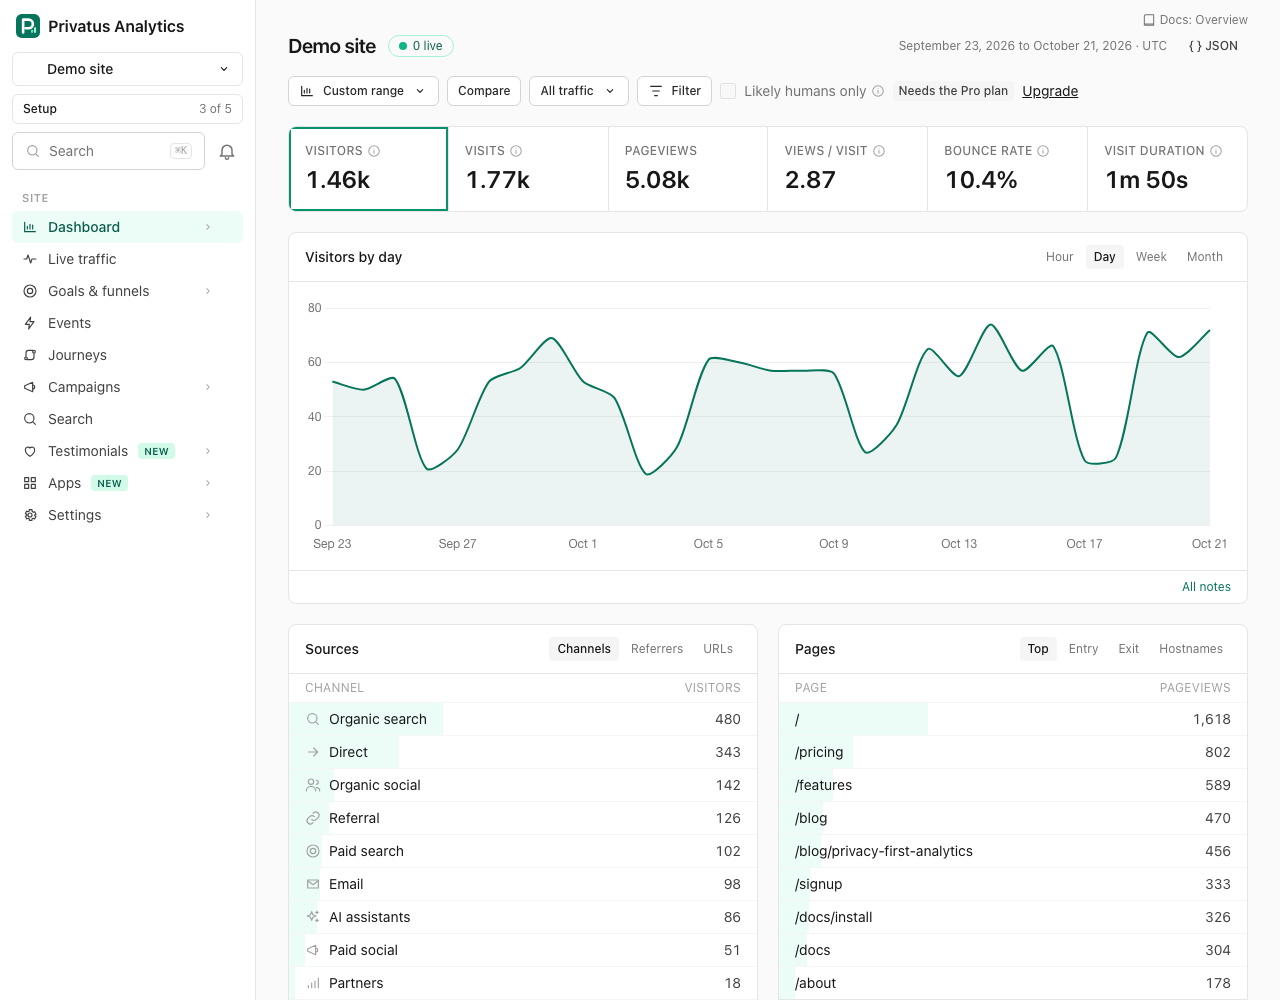Click the info icon beside Views / Visit
This screenshot has height=1000, width=1280.
(x=879, y=151)
